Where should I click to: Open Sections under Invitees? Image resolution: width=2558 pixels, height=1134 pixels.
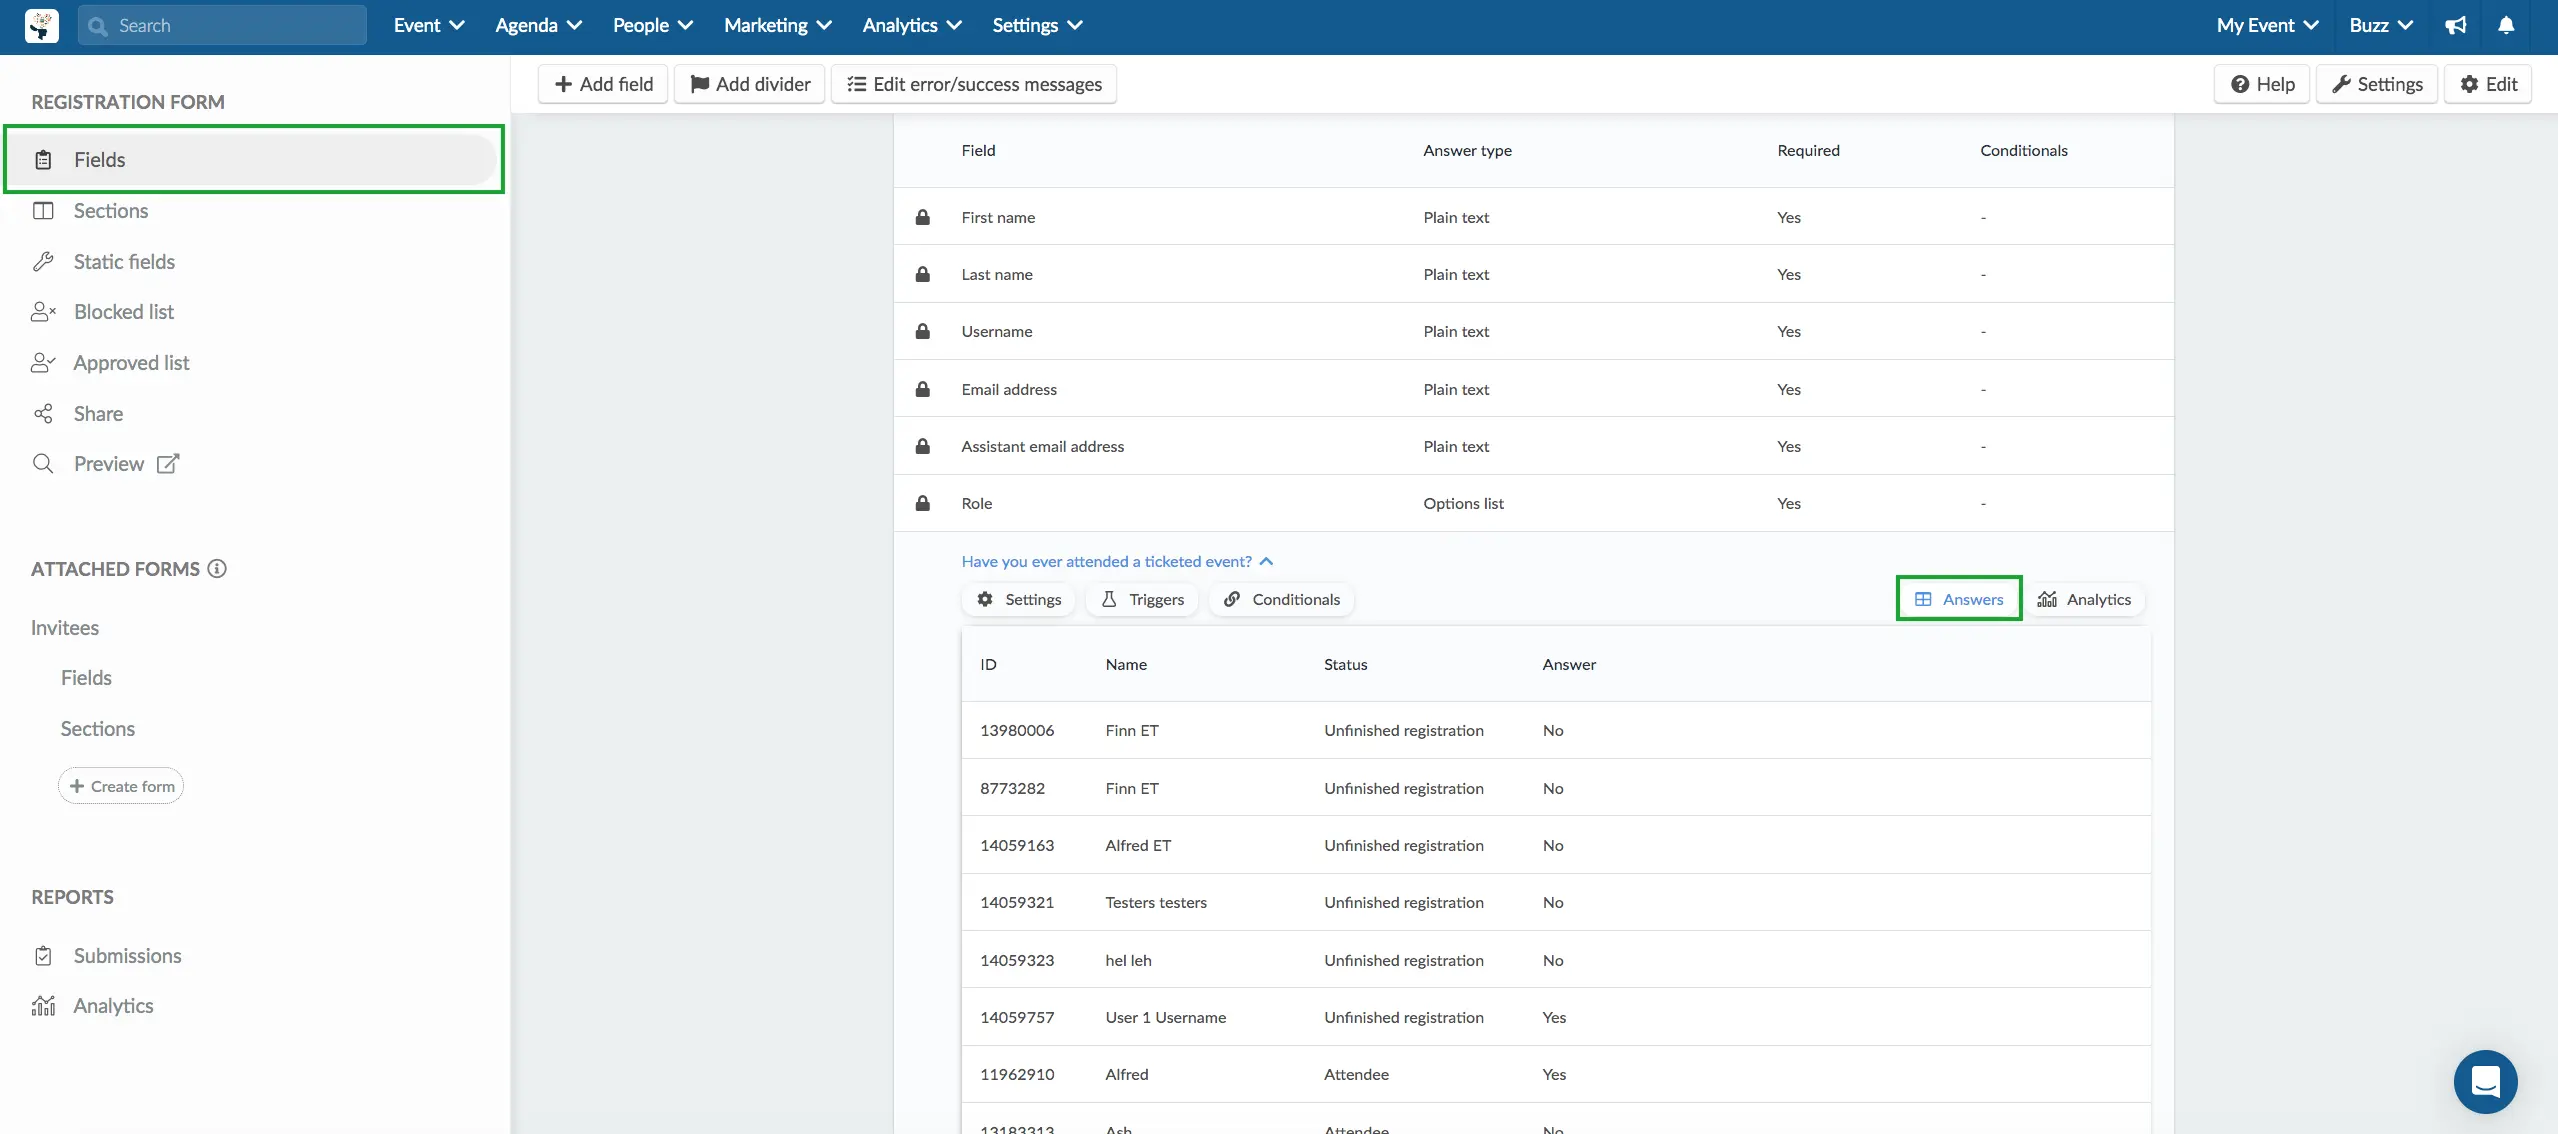(97, 729)
